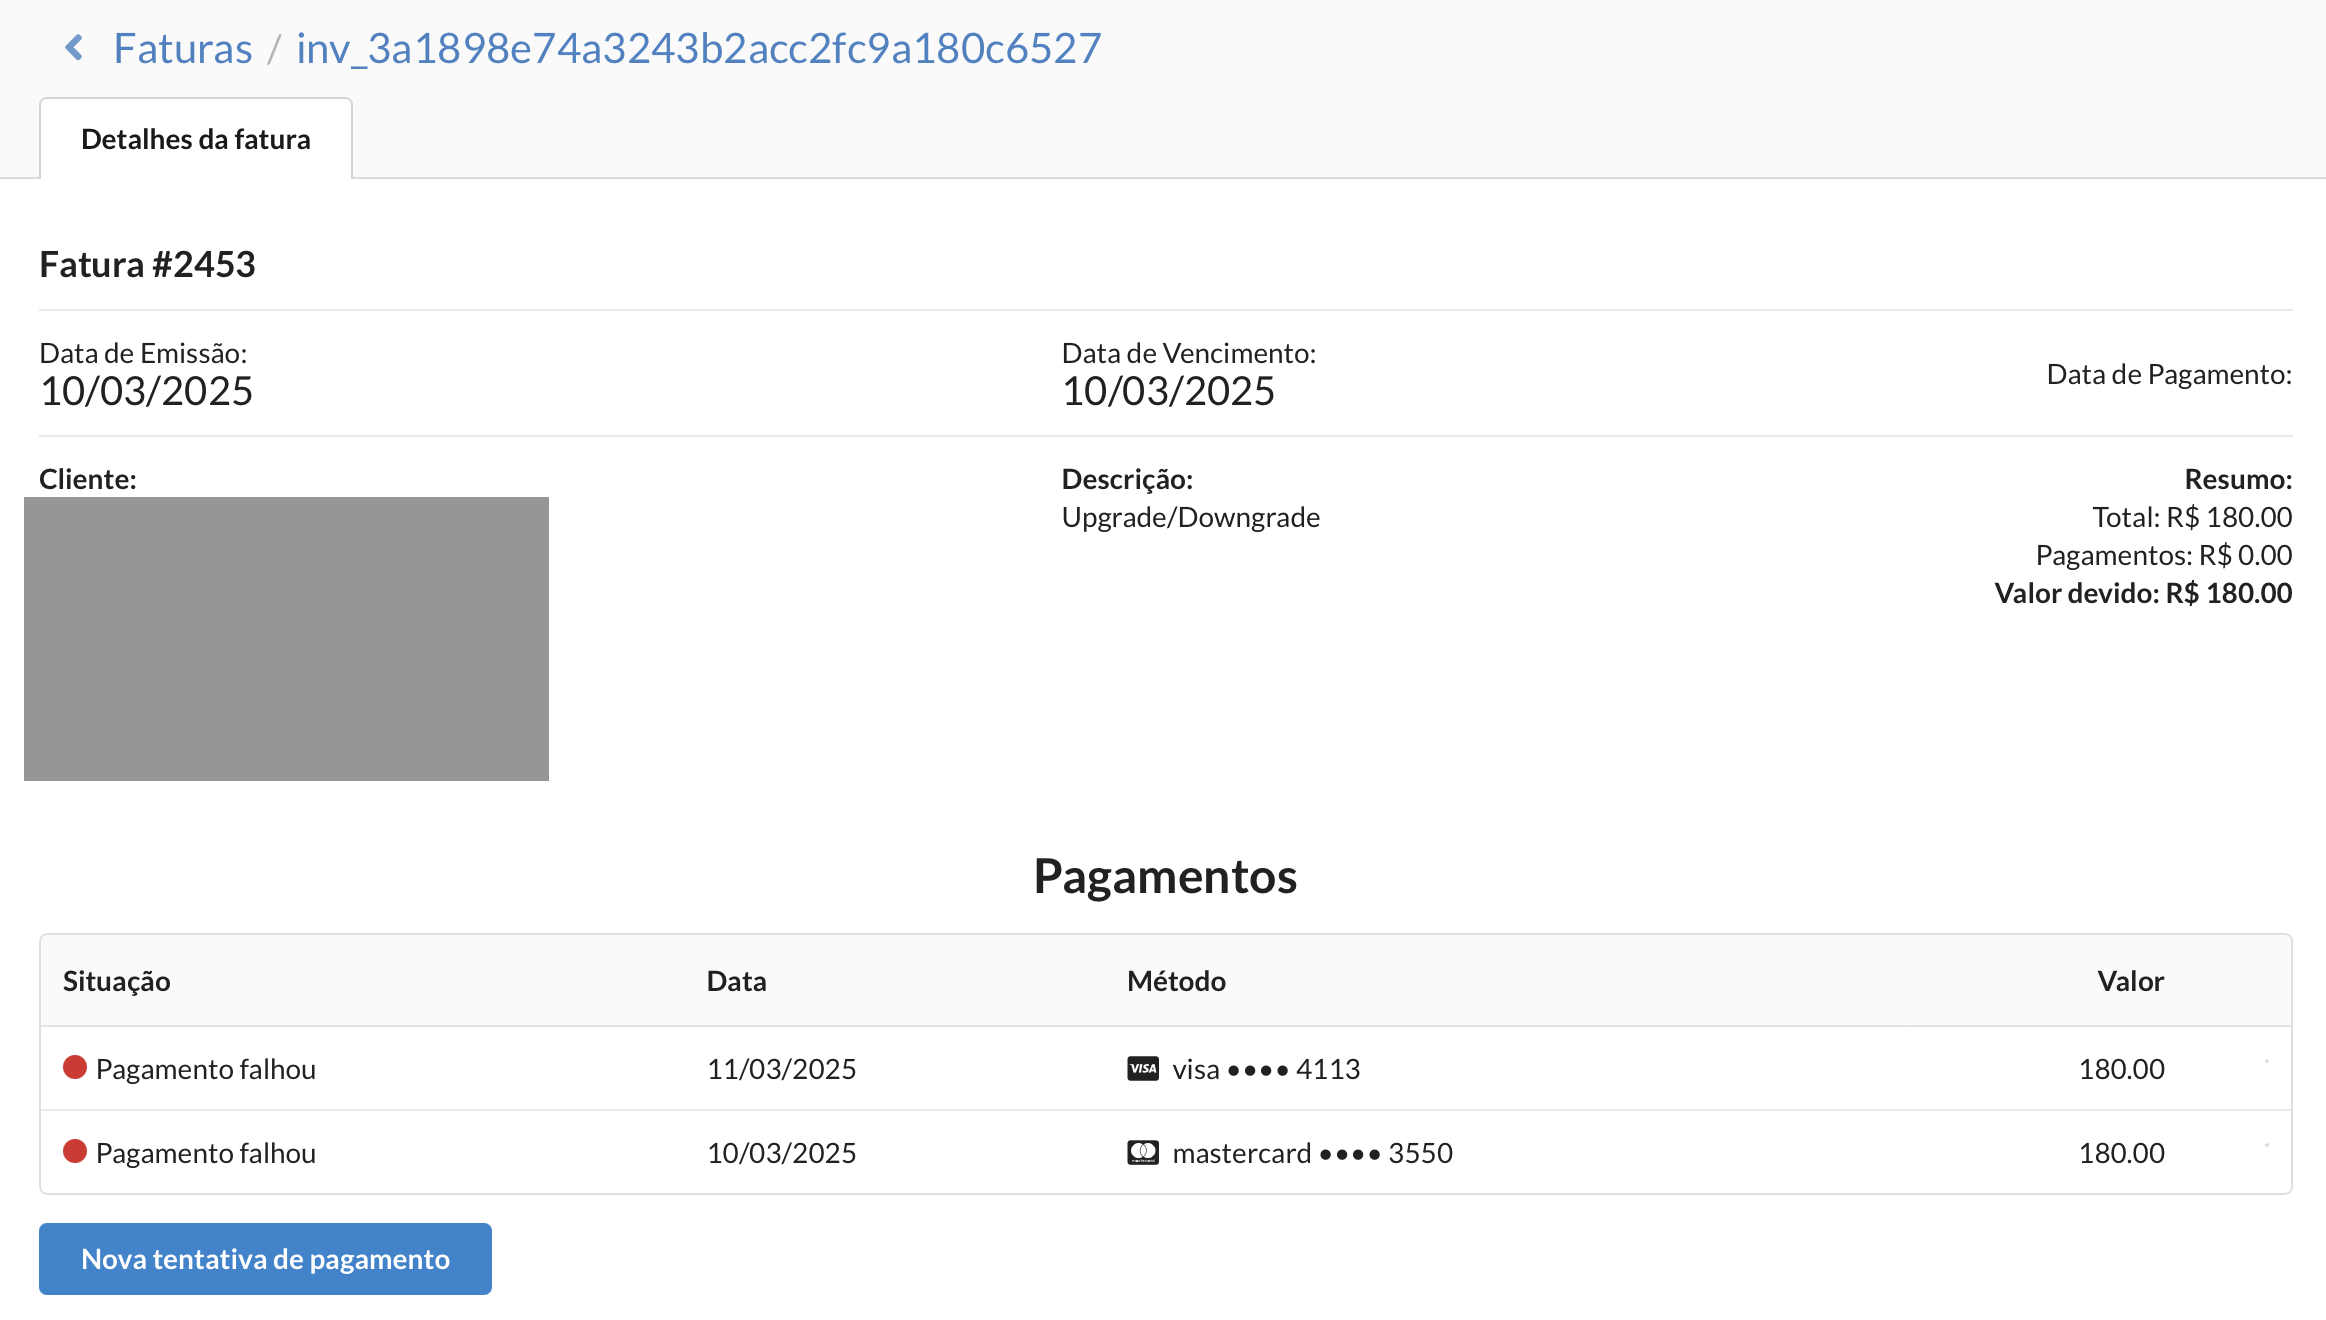Image resolution: width=2326 pixels, height=1320 pixels.
Task: Click Nova tentativa de pagamento button
Action: 265,1259
